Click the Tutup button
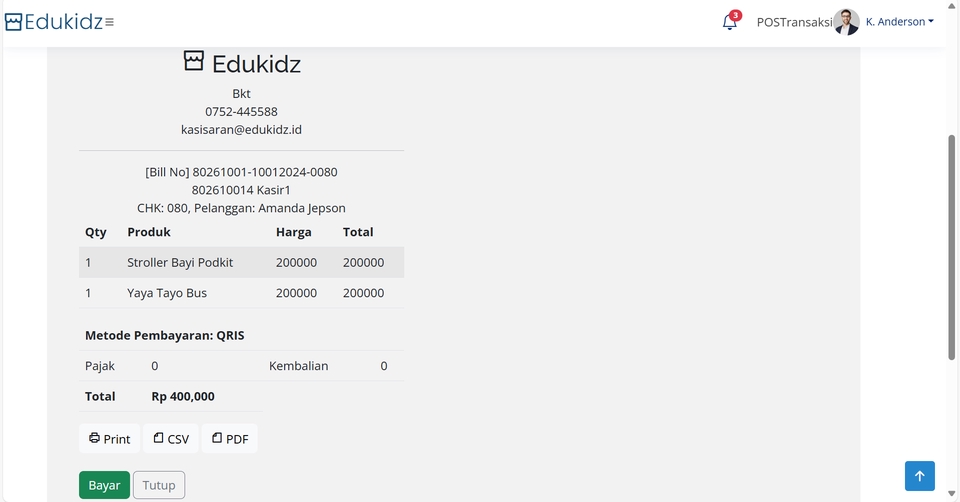The image size is (960, 502). pyautogui.click(x=159, y=485)
